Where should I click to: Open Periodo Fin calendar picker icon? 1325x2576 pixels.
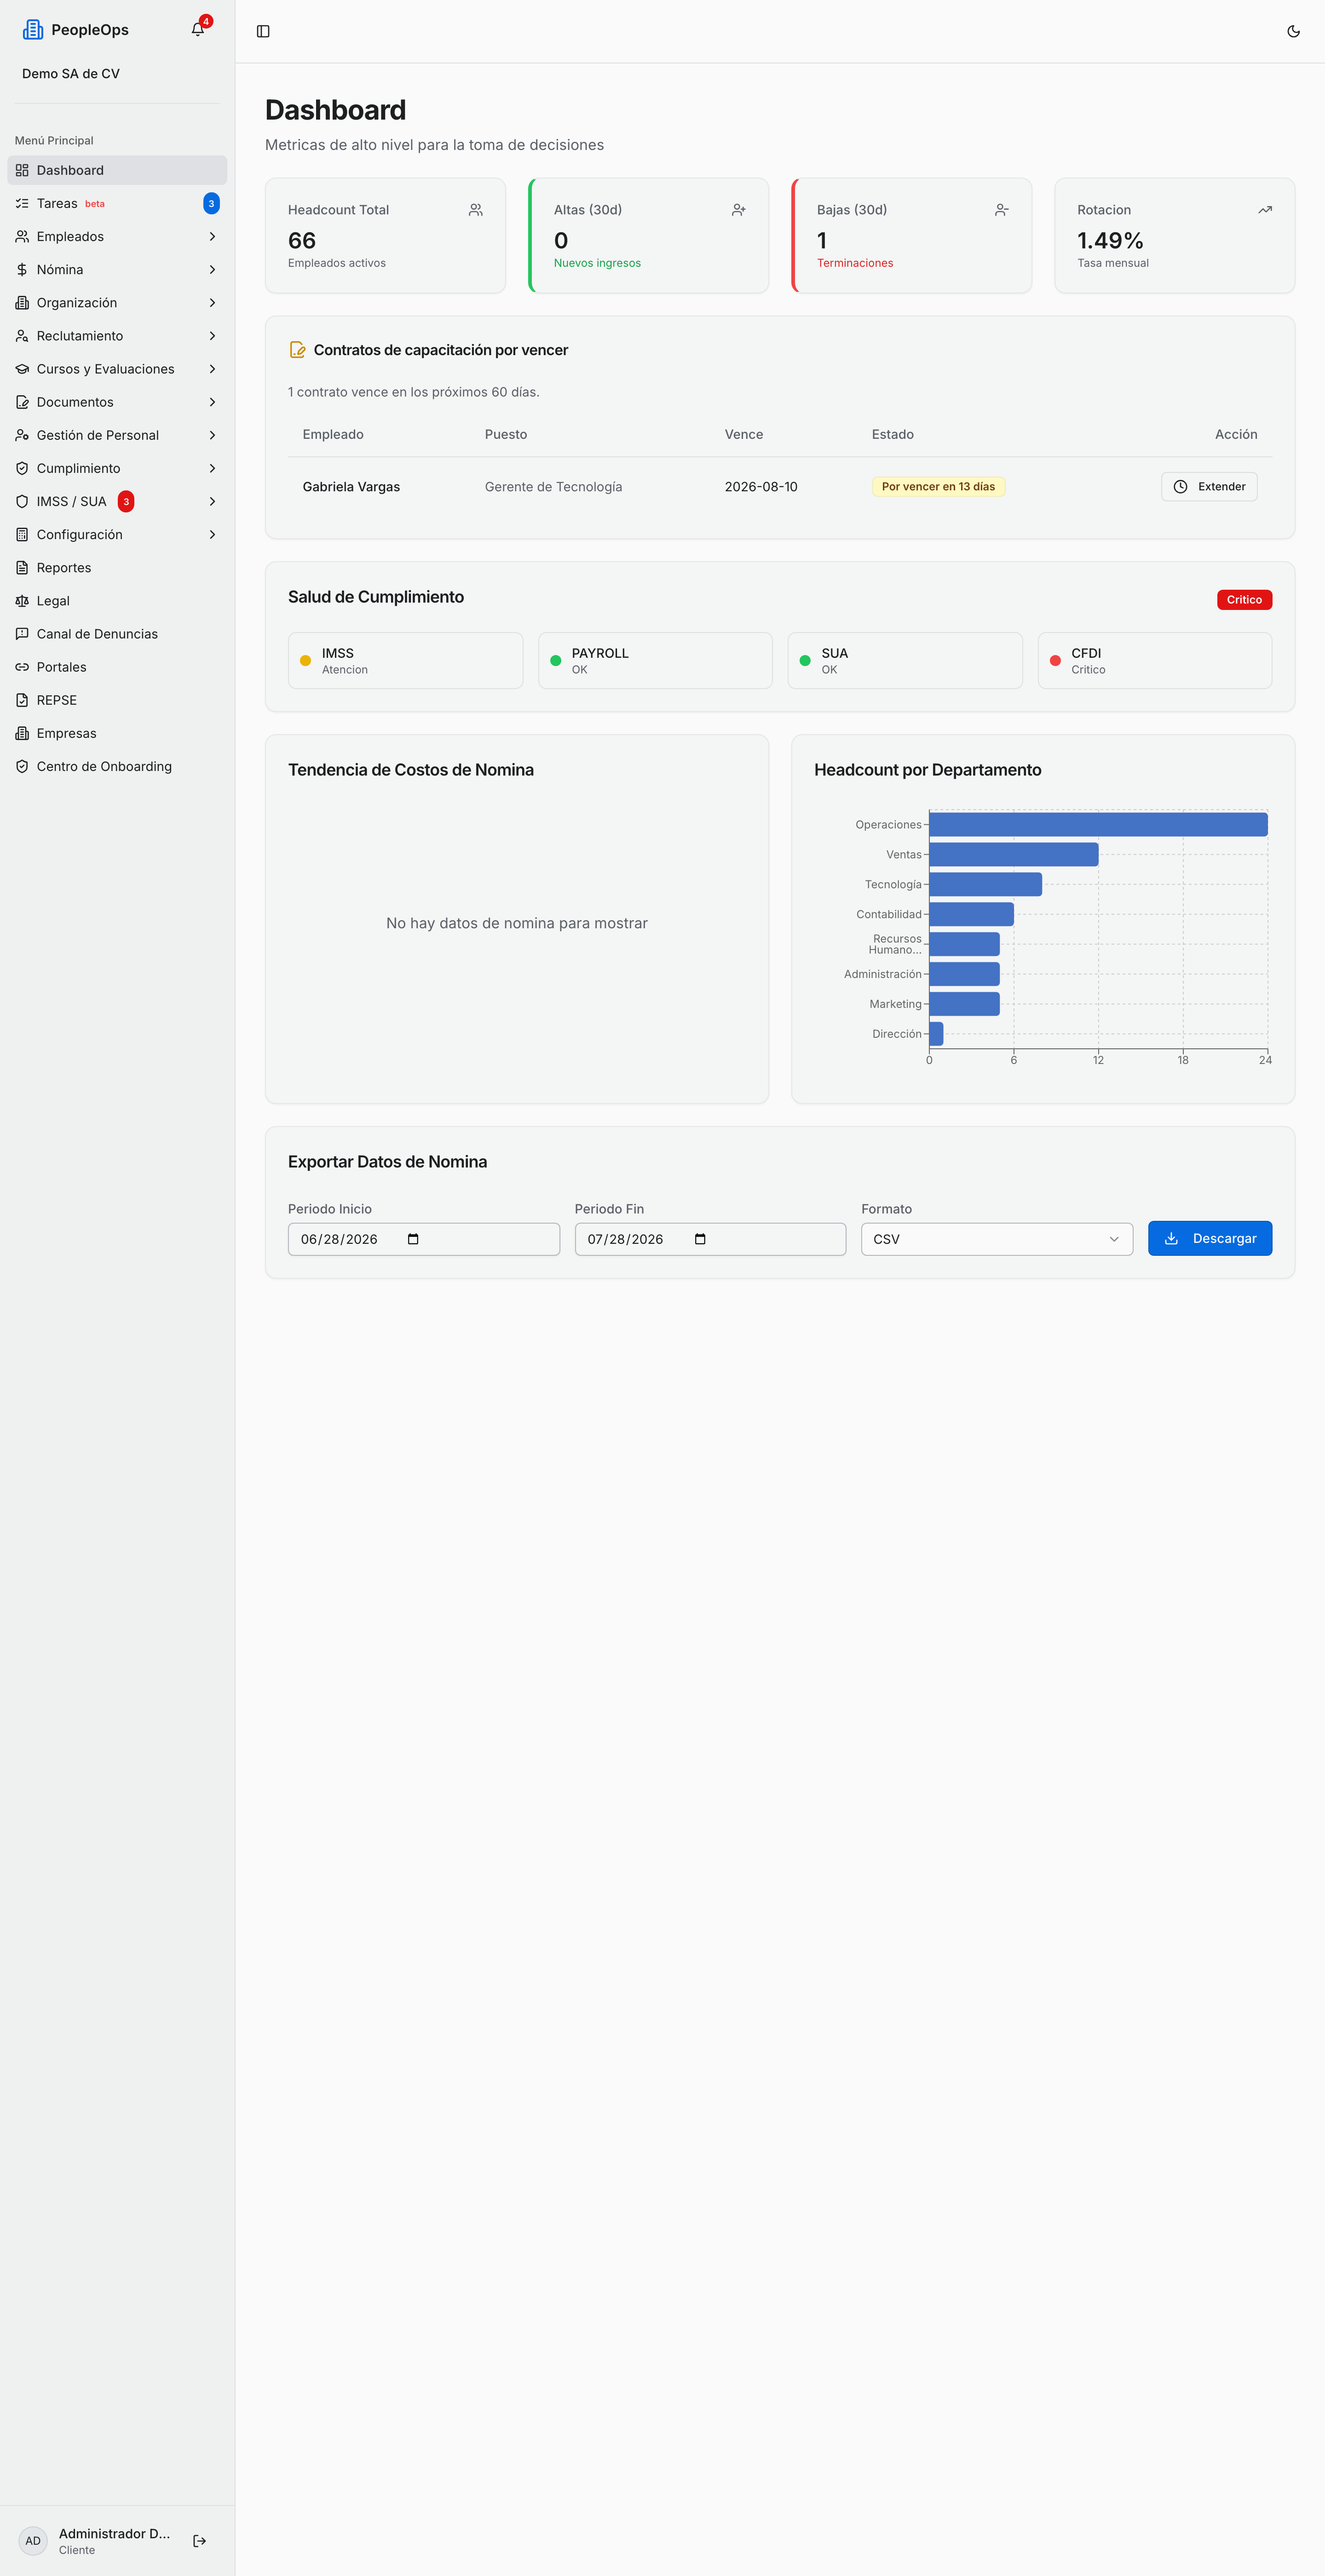coord(700,1239)
